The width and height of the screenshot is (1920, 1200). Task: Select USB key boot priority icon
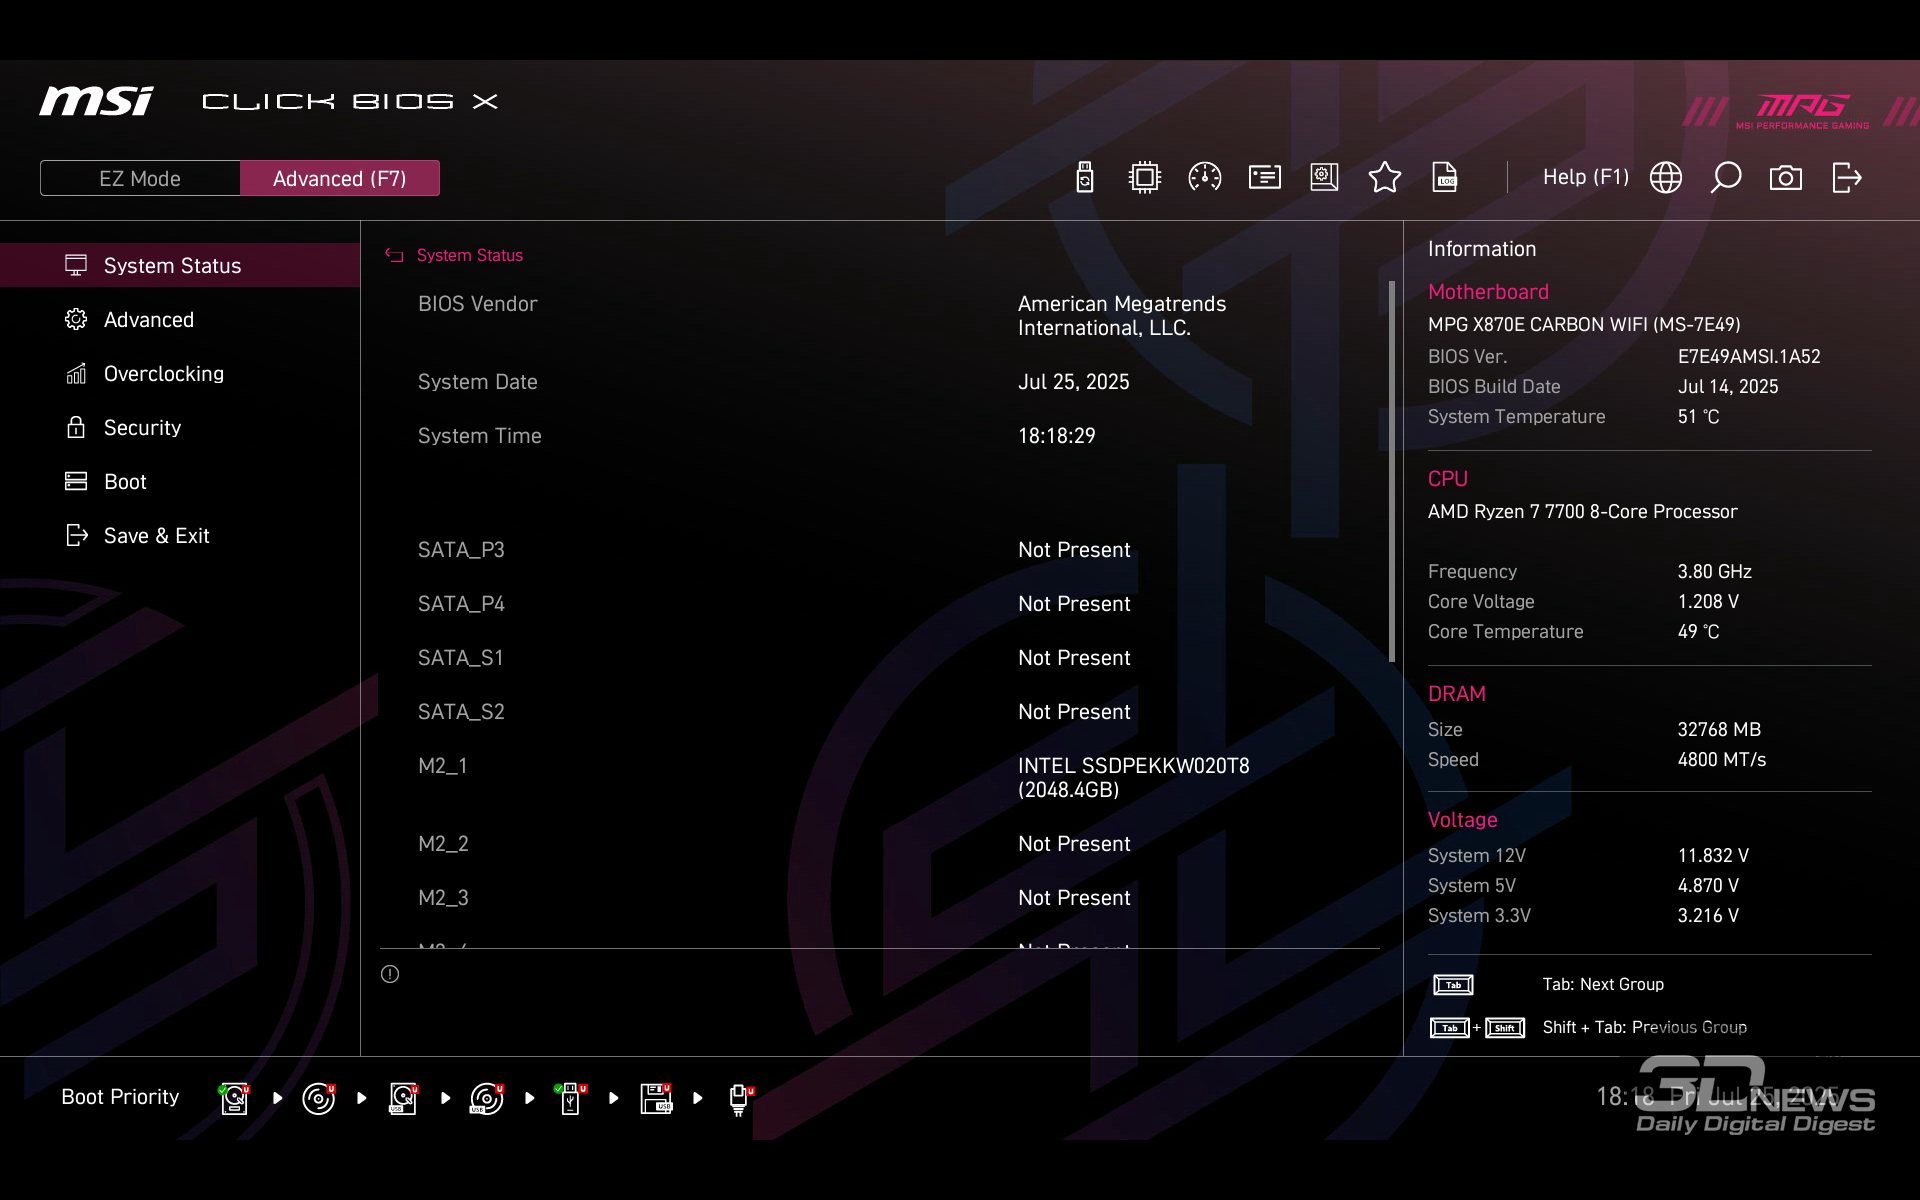(x=571, y=1098)
